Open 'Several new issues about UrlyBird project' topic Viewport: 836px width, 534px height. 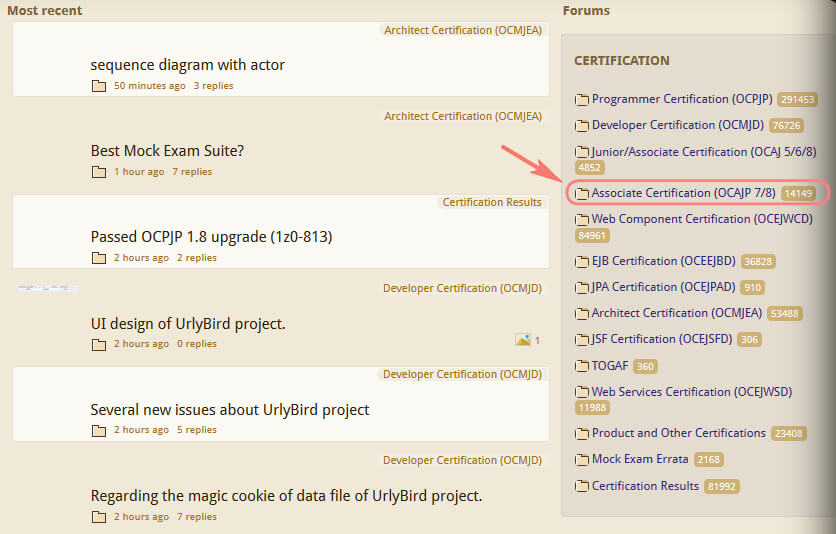230,410
